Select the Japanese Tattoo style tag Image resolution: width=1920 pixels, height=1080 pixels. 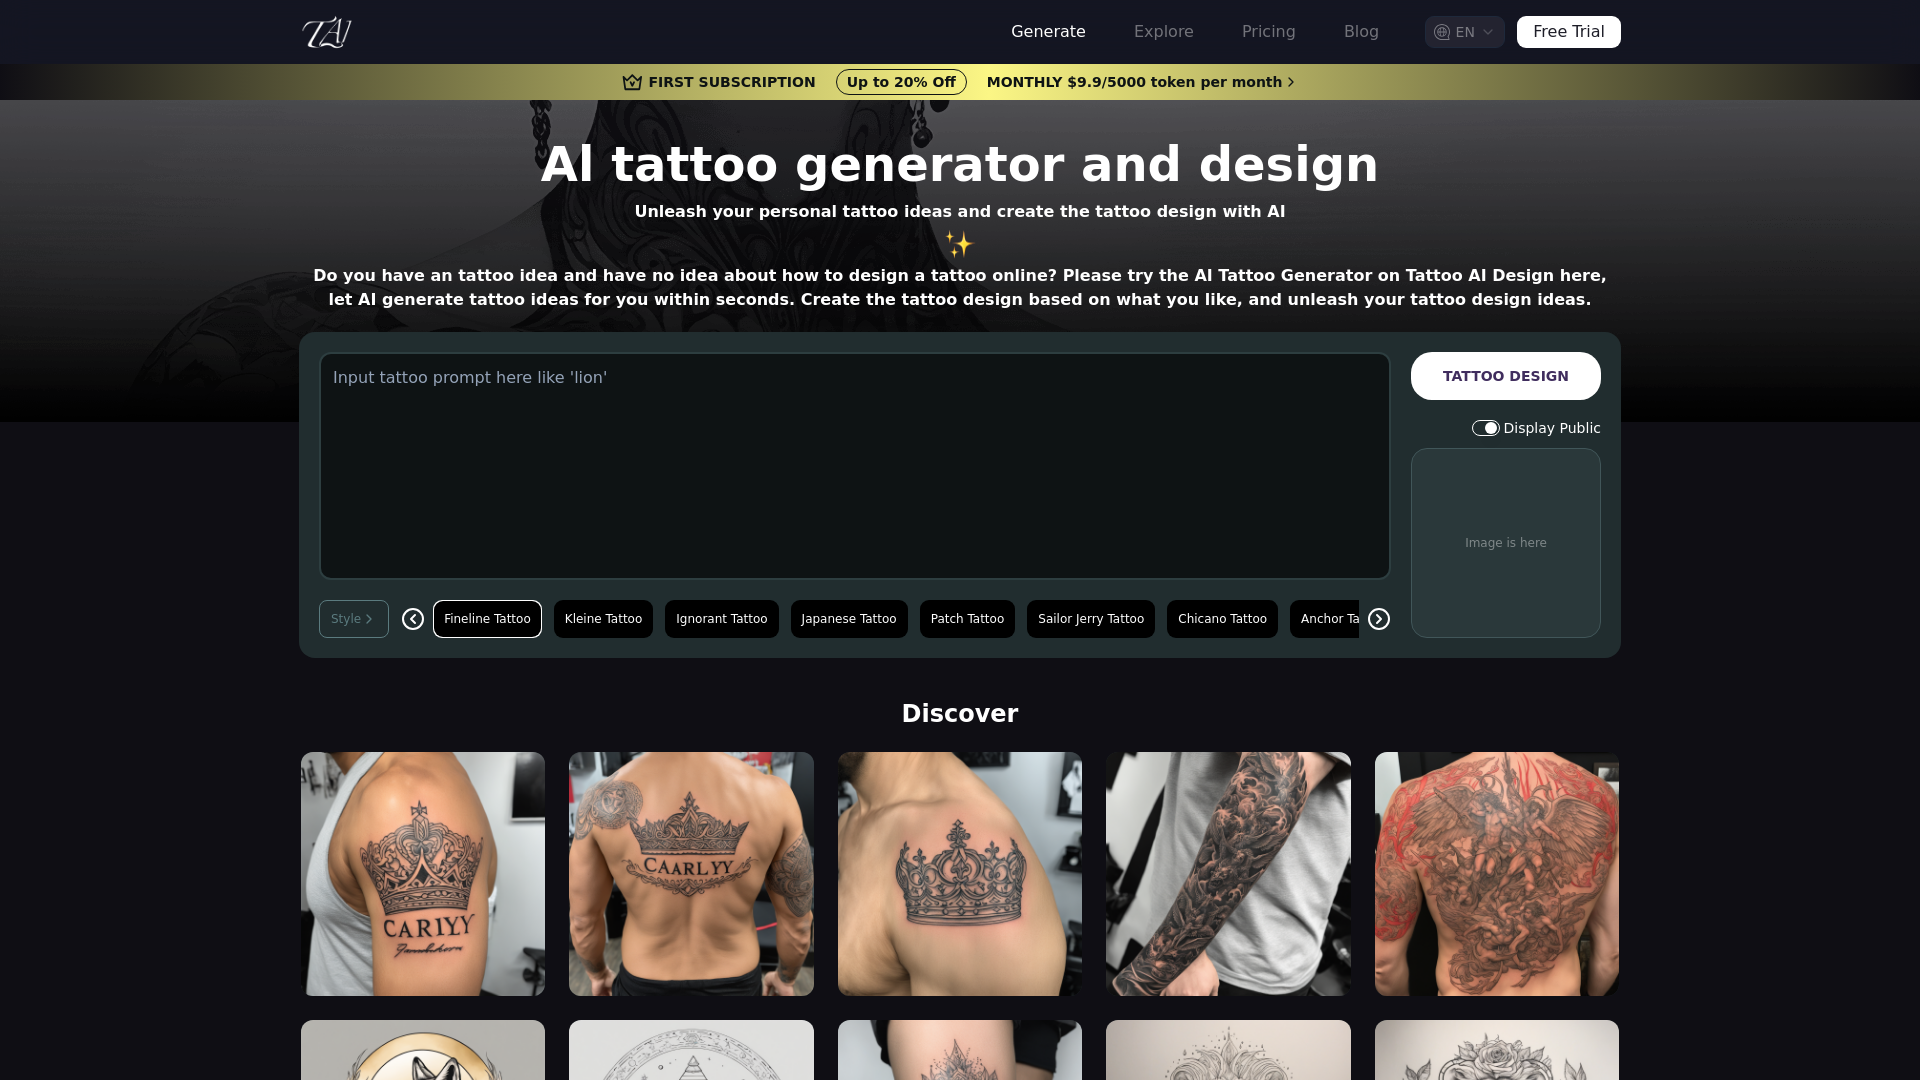pos(848,618)
